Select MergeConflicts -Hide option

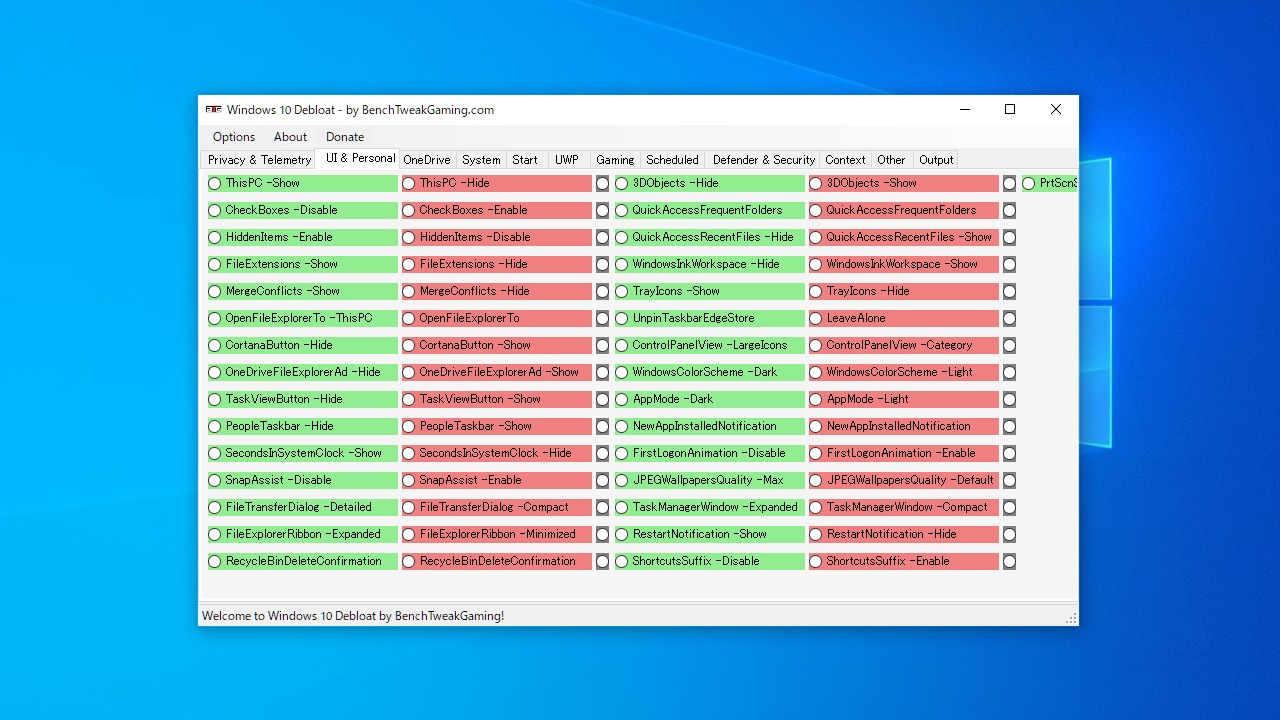tap(496, 292)
